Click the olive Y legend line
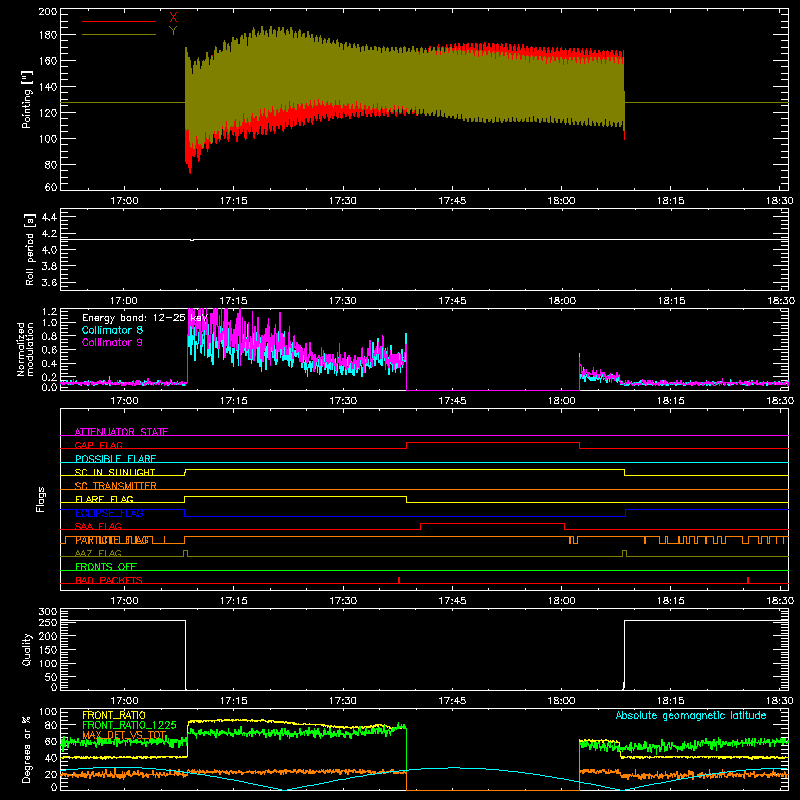 coord(119,35)
